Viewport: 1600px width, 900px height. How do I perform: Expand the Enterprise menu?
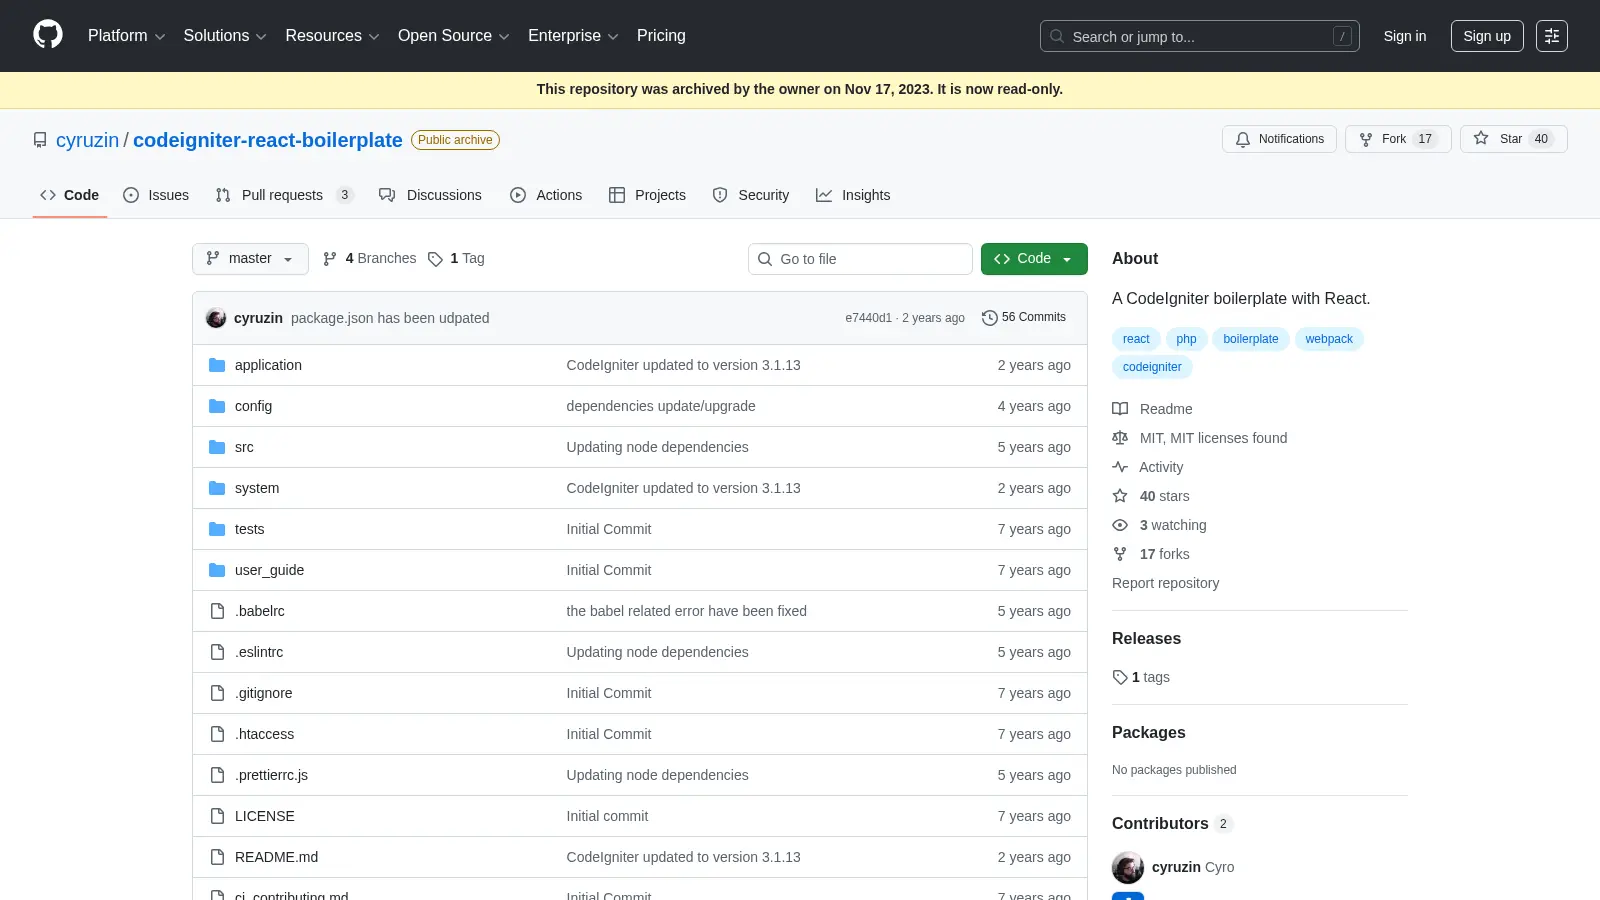[x=573, y=36]
